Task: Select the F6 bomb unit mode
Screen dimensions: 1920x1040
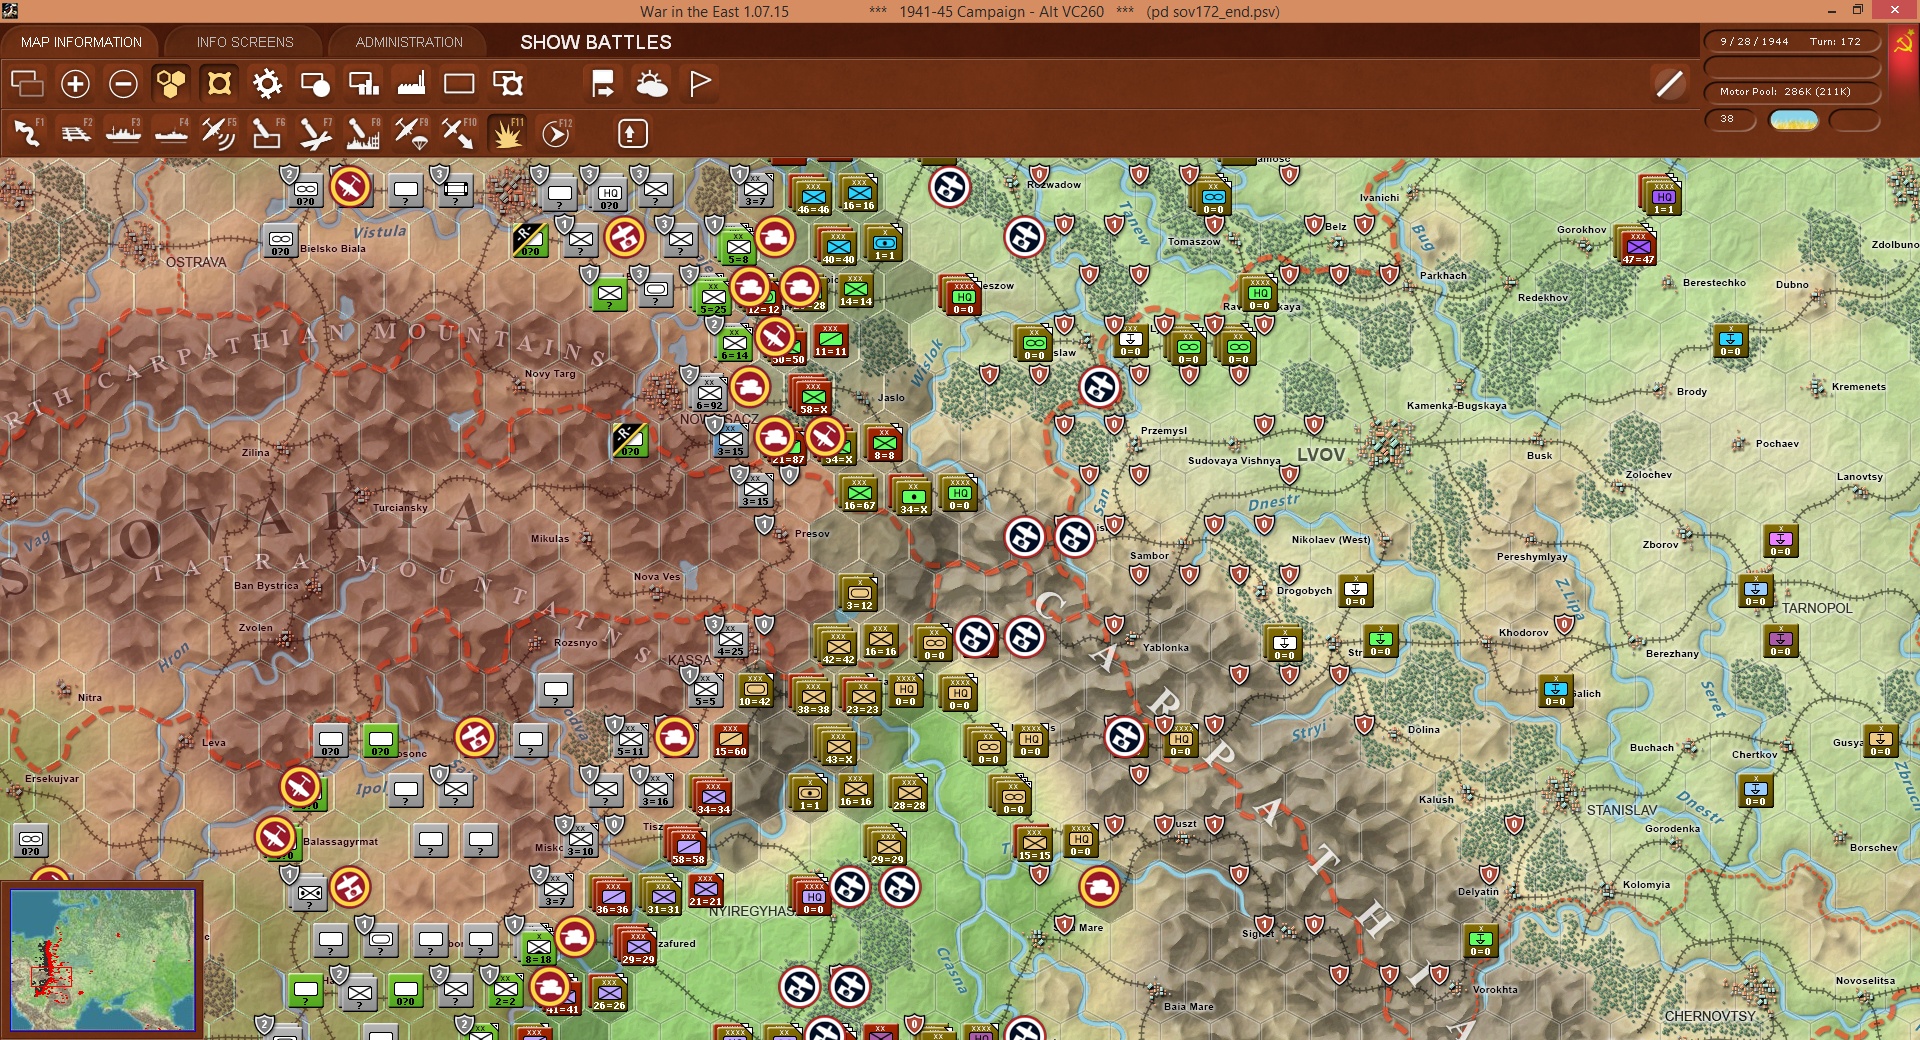Action: [267, 133]
